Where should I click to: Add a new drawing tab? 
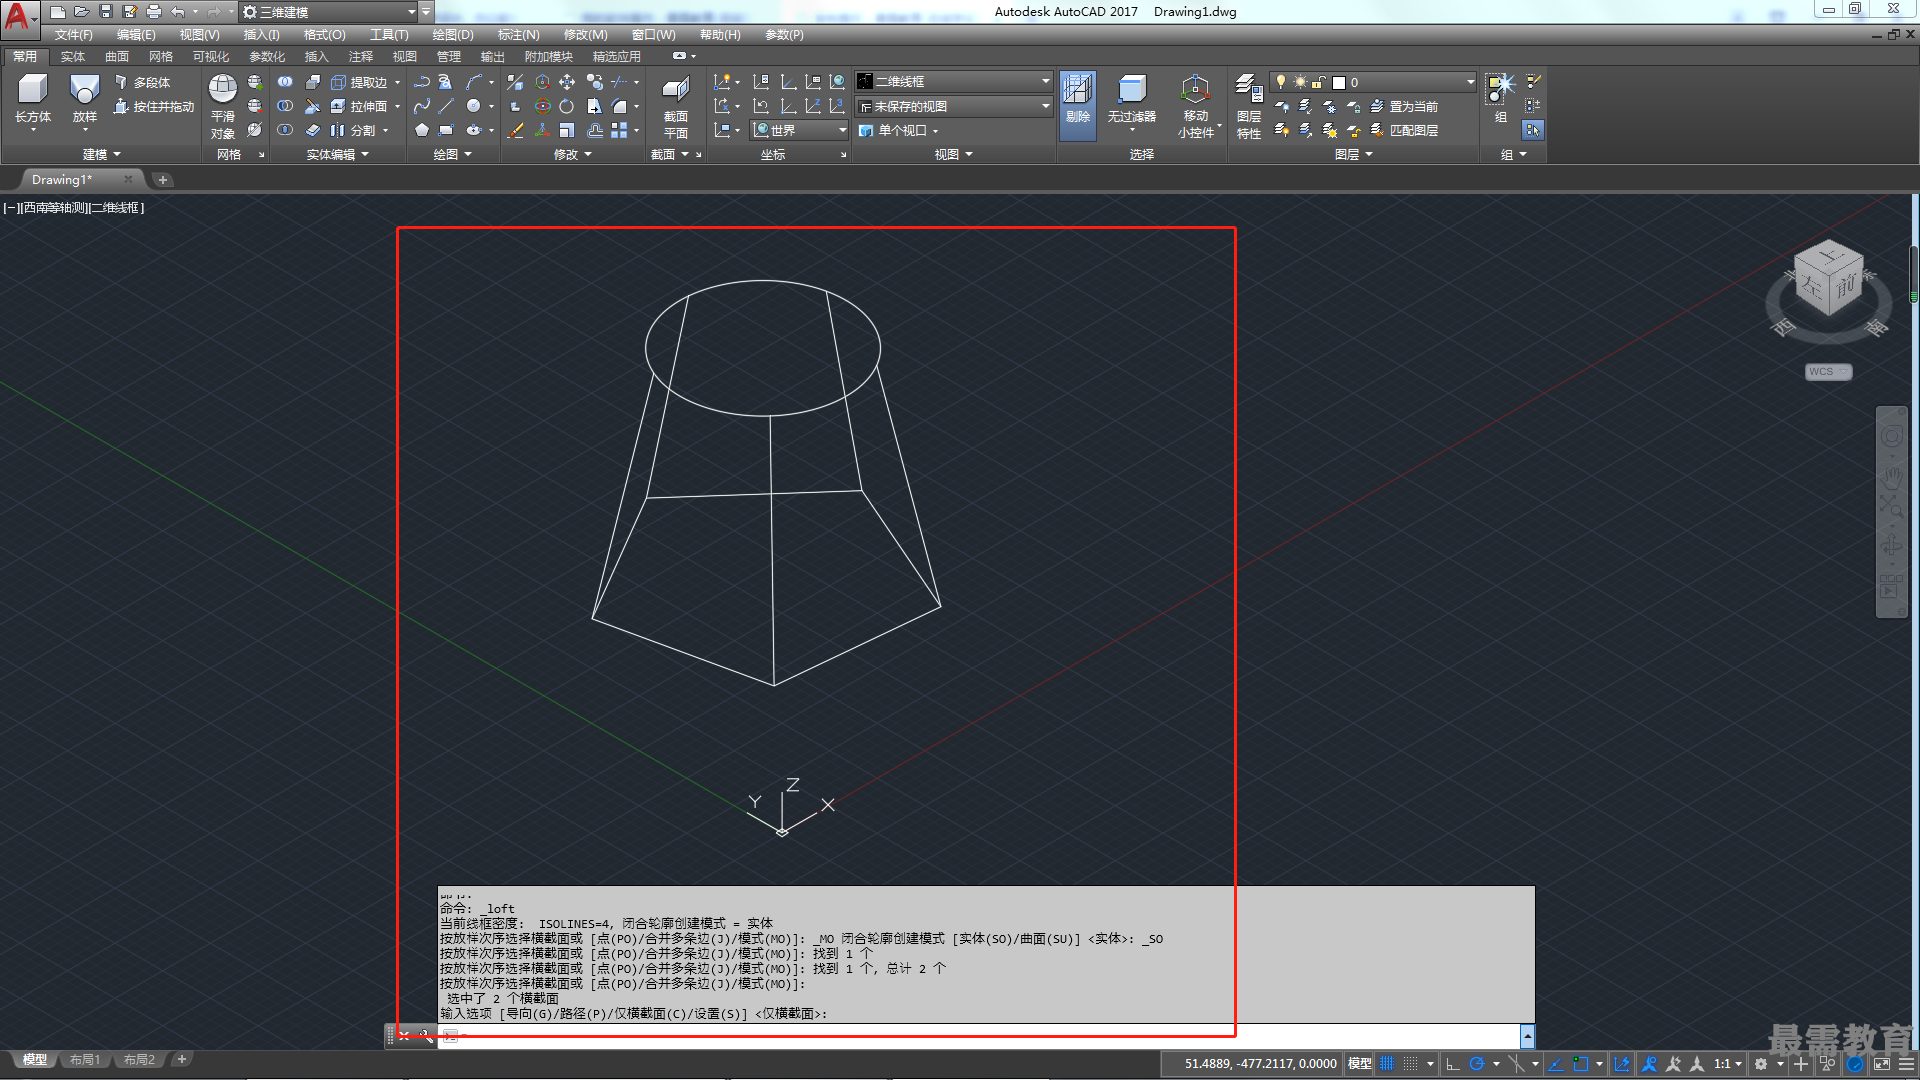162,180
